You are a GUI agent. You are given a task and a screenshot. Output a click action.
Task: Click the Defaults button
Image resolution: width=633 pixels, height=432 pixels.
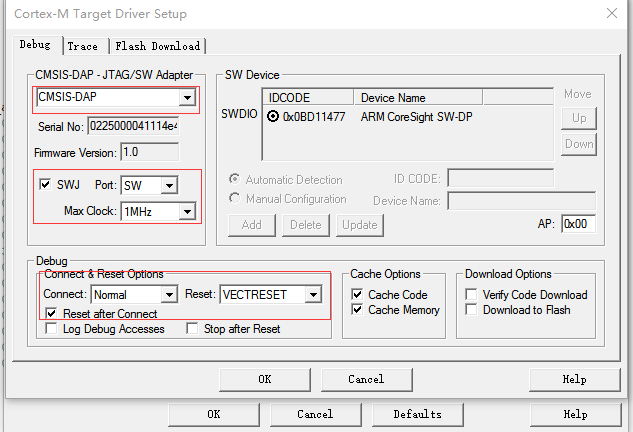[x=417, y=414]
